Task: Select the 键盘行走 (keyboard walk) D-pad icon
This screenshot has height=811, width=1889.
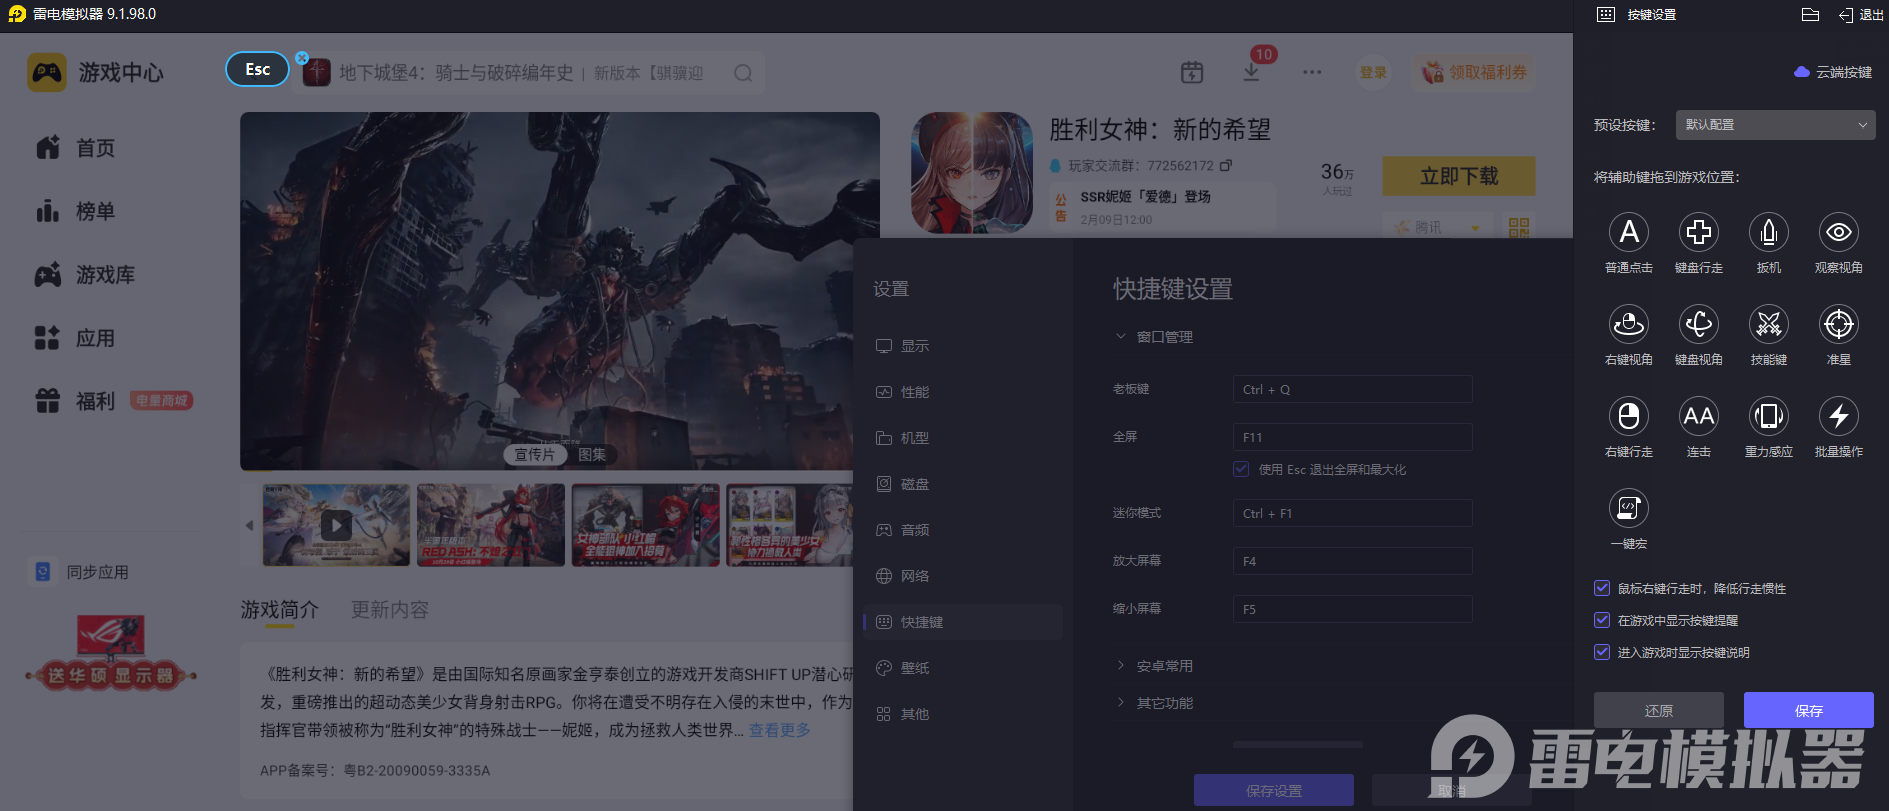Action: (x=1698, y=233)
